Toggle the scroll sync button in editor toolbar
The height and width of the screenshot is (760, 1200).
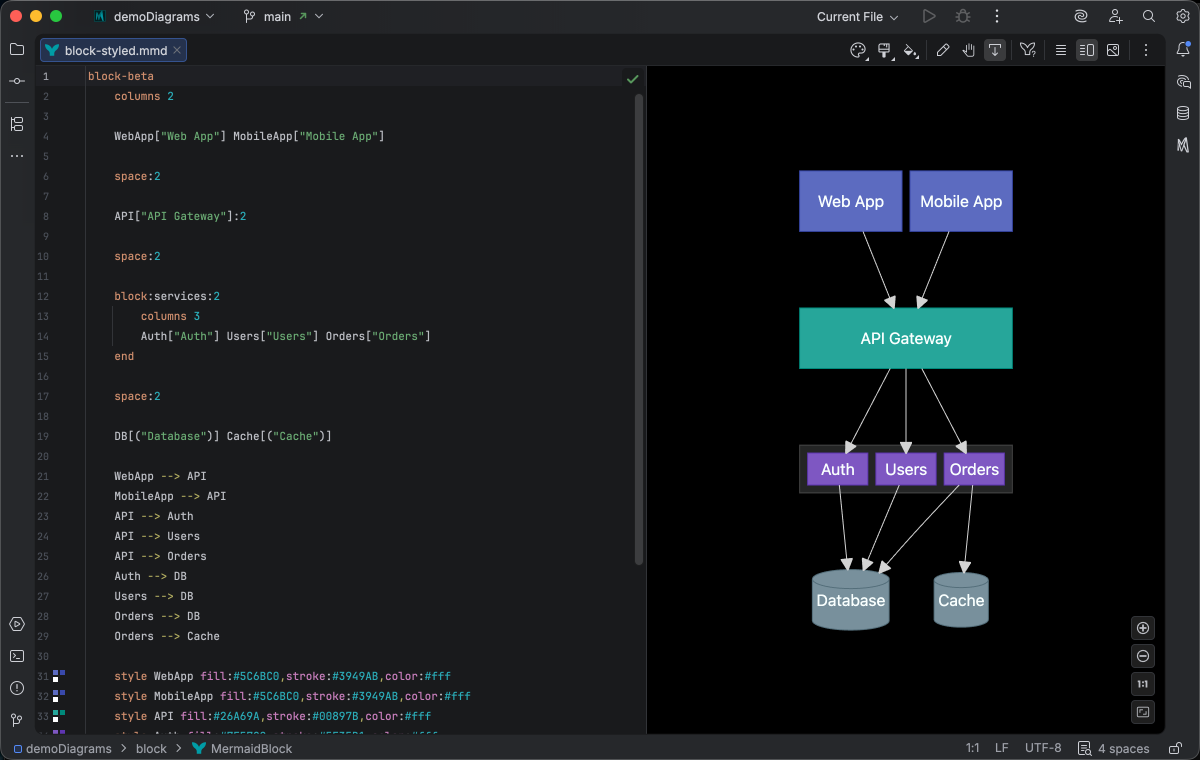coord(995,50)
